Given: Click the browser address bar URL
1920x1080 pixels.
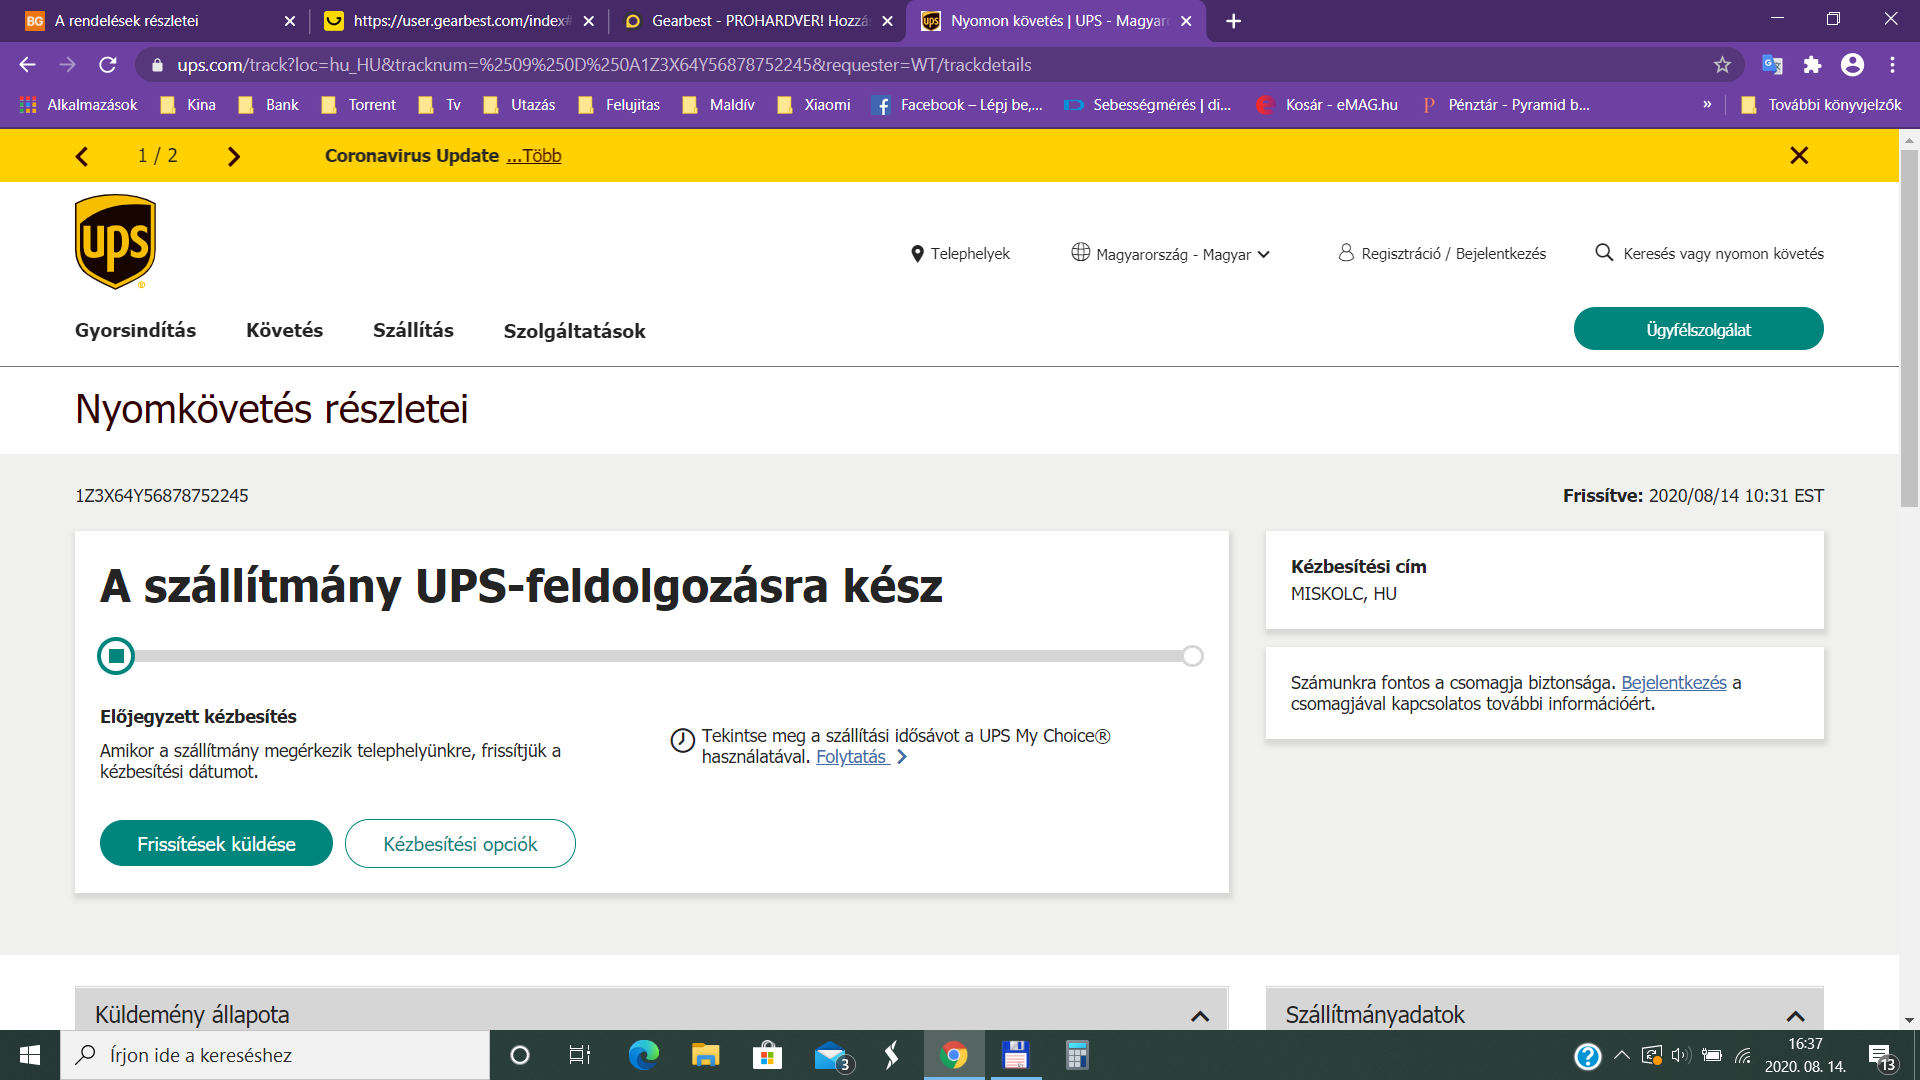Looking at the screenshot, I should coord(604,65).
